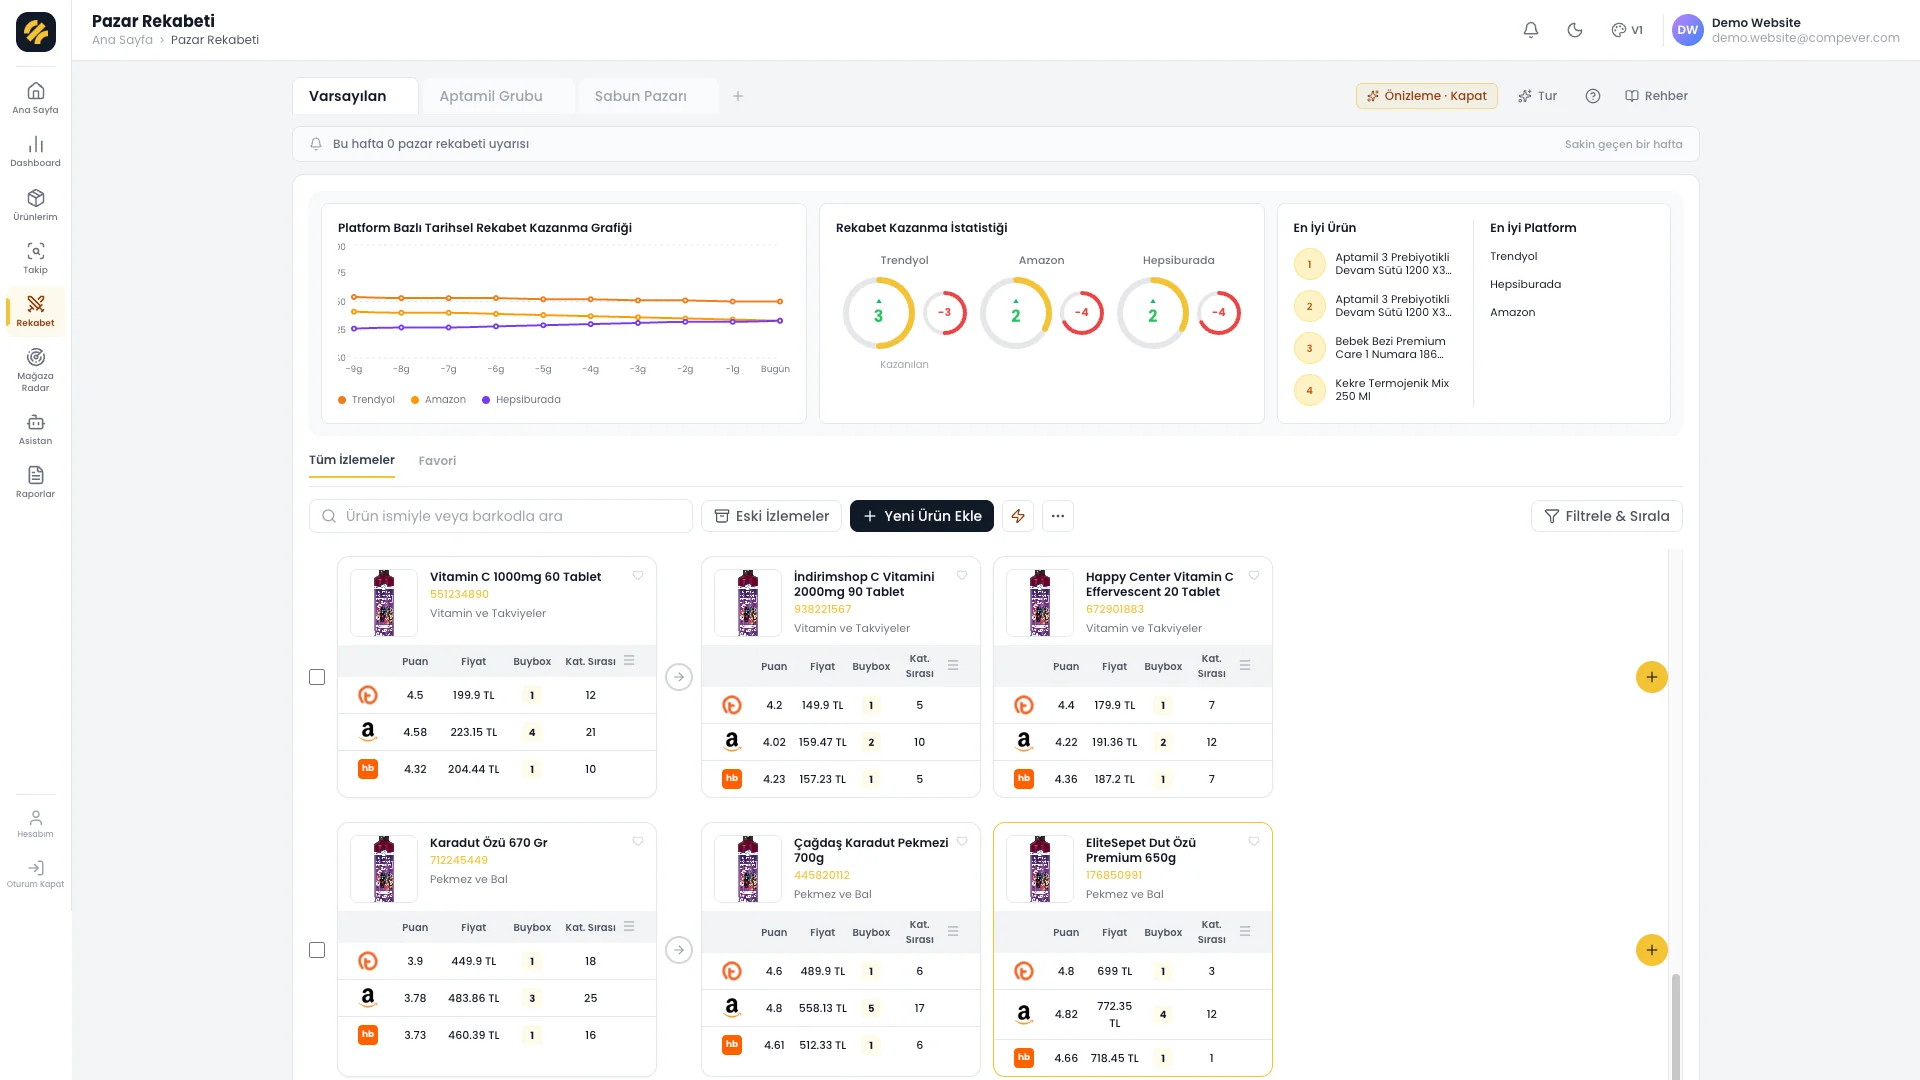Open column menu on EliteSepet Dut Özü card

1245,931
